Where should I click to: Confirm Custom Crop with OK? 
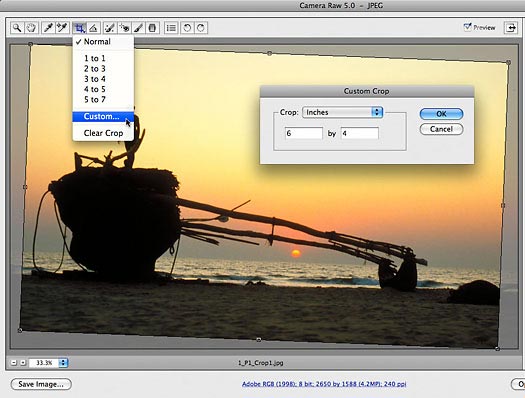click(x=441, y=114)
